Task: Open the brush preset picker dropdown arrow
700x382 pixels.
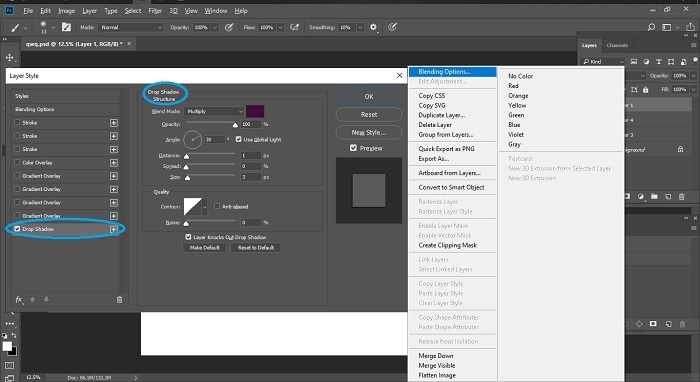Action: coord(53,27)
